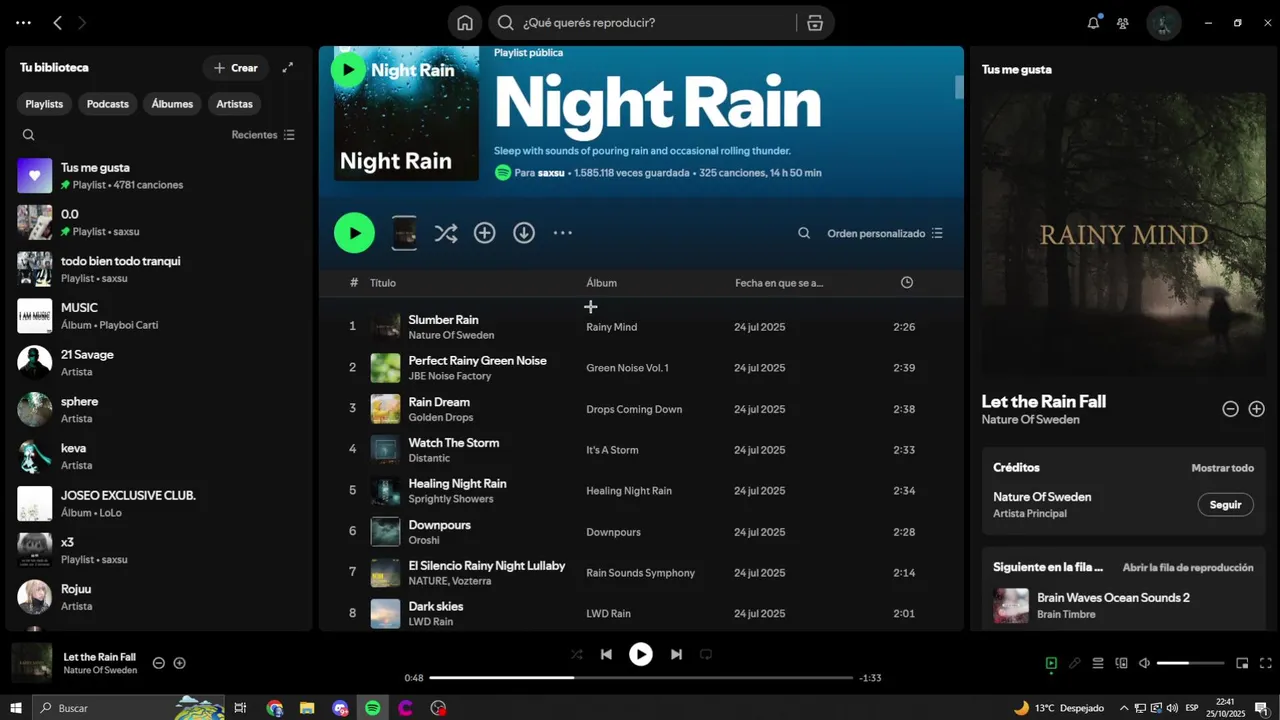Add current song via plus icon in player bar

pyautogui.click(x=180, y=663)
